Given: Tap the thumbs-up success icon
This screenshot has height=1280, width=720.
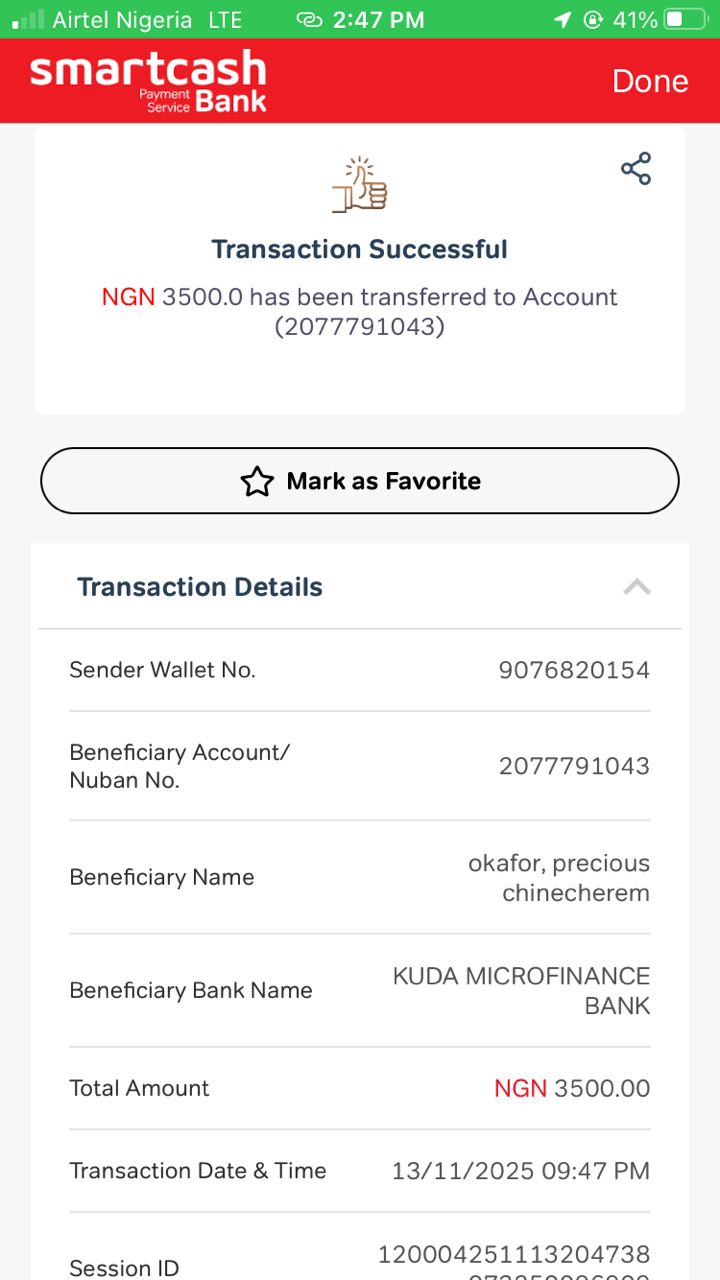Looking at the screenshot, I should click(360, 185).
